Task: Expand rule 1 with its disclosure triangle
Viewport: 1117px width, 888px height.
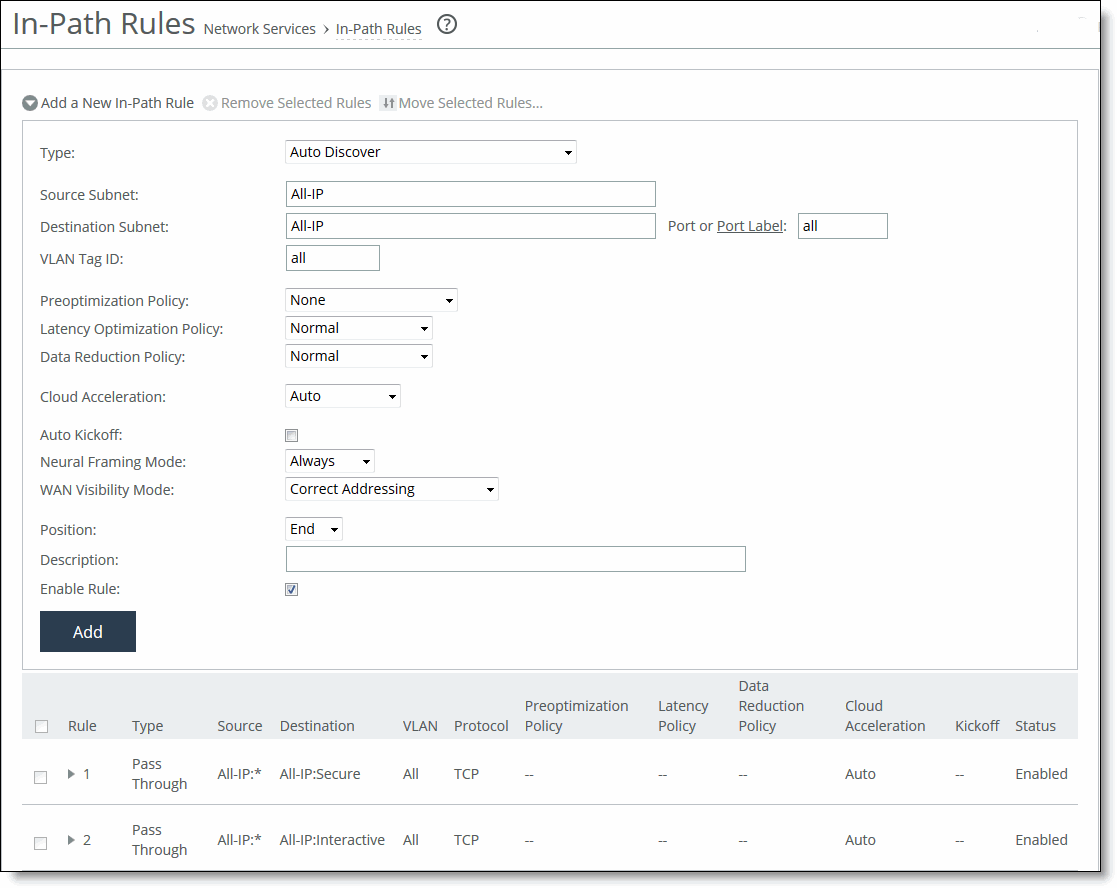Action: point(69,774)
